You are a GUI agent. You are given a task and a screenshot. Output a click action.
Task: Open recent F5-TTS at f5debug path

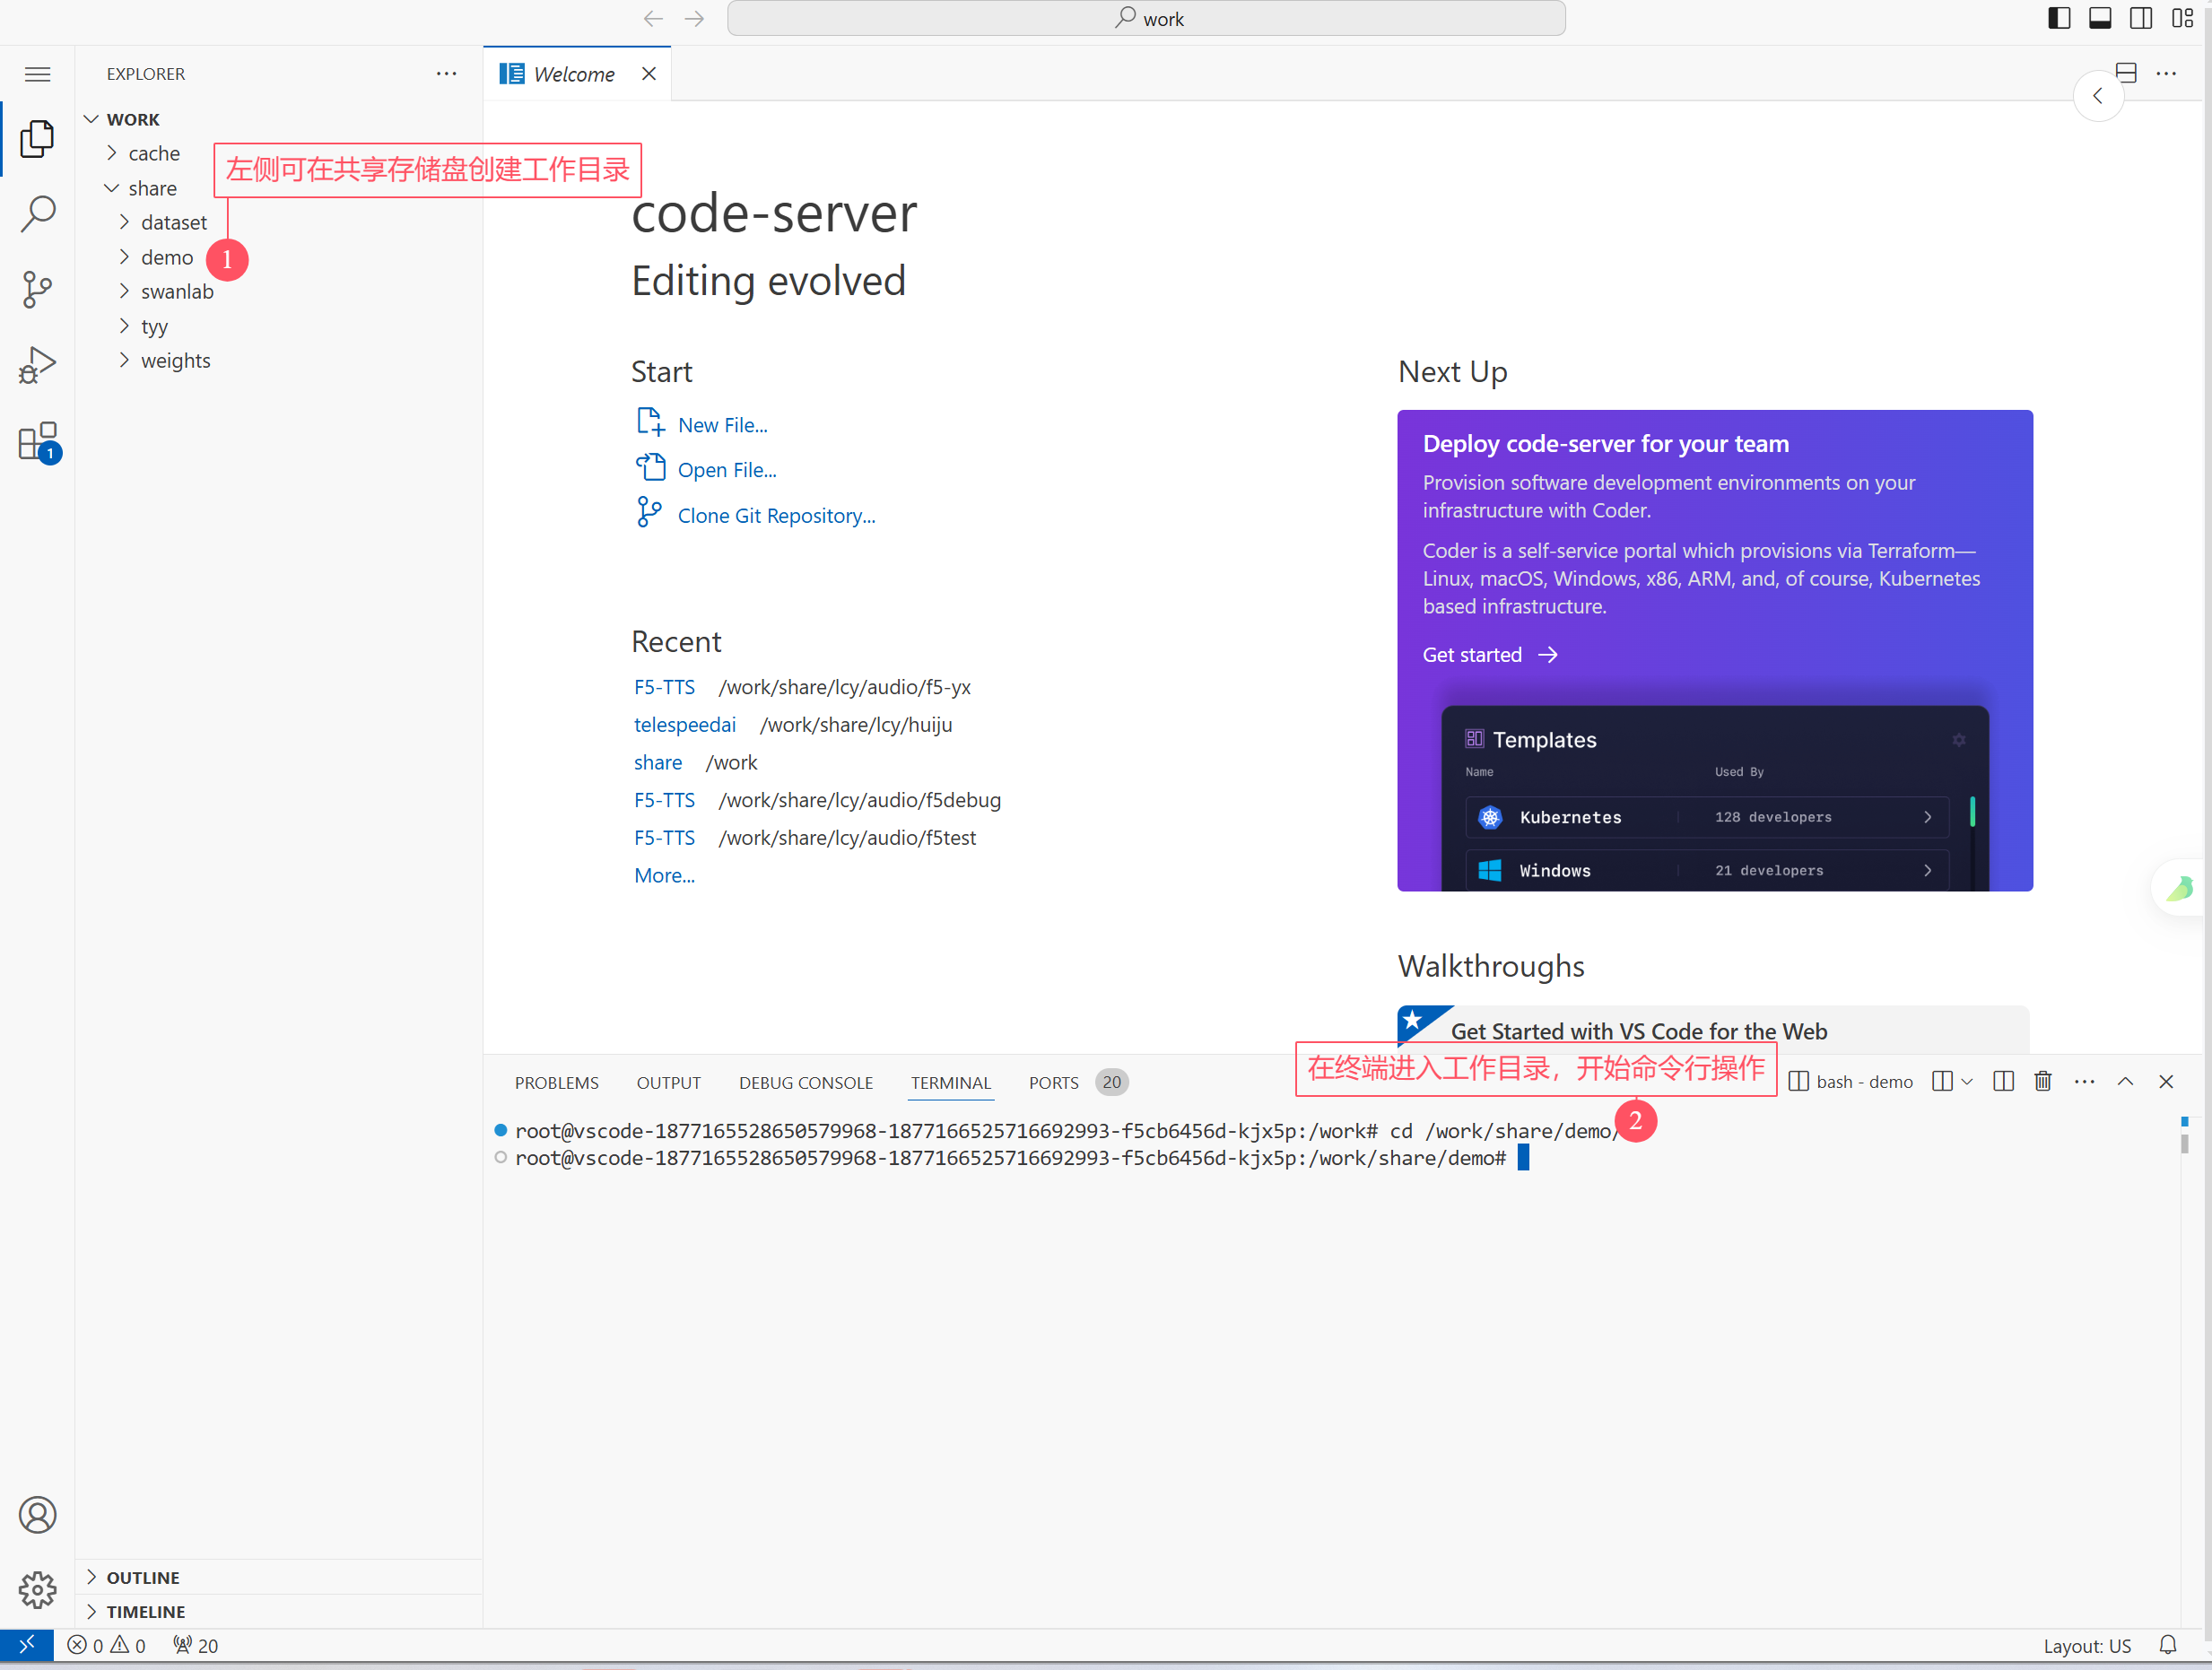tap(664, 800)
